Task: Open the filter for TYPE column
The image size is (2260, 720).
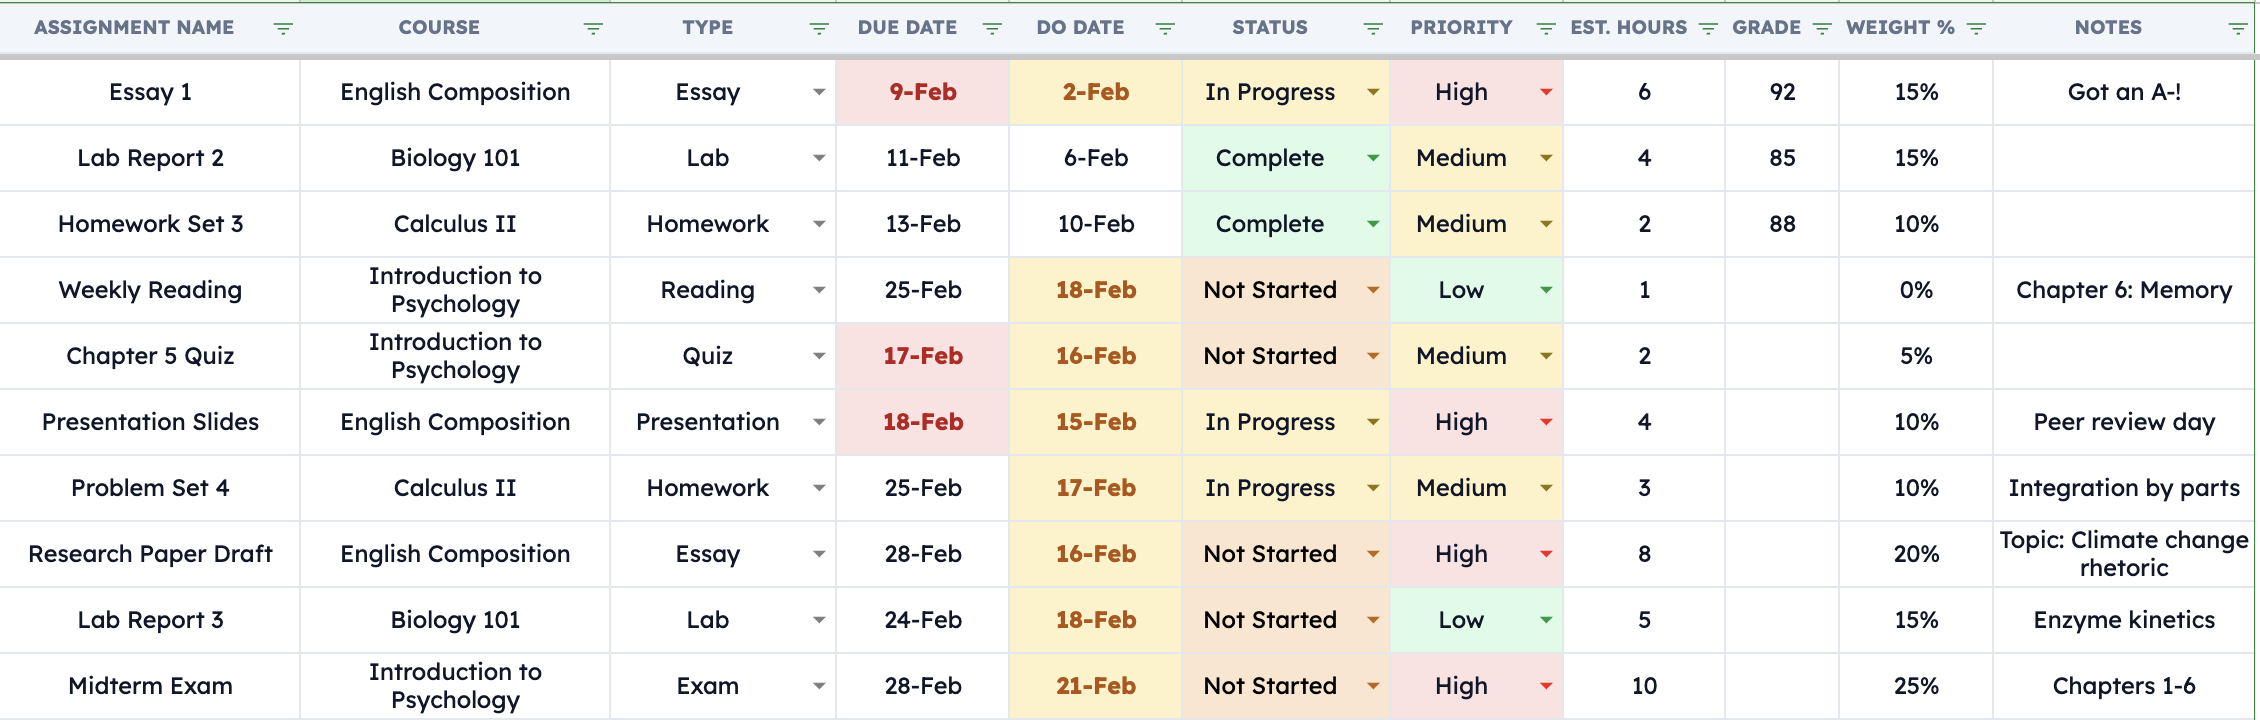Action: (x=818, y=27)
